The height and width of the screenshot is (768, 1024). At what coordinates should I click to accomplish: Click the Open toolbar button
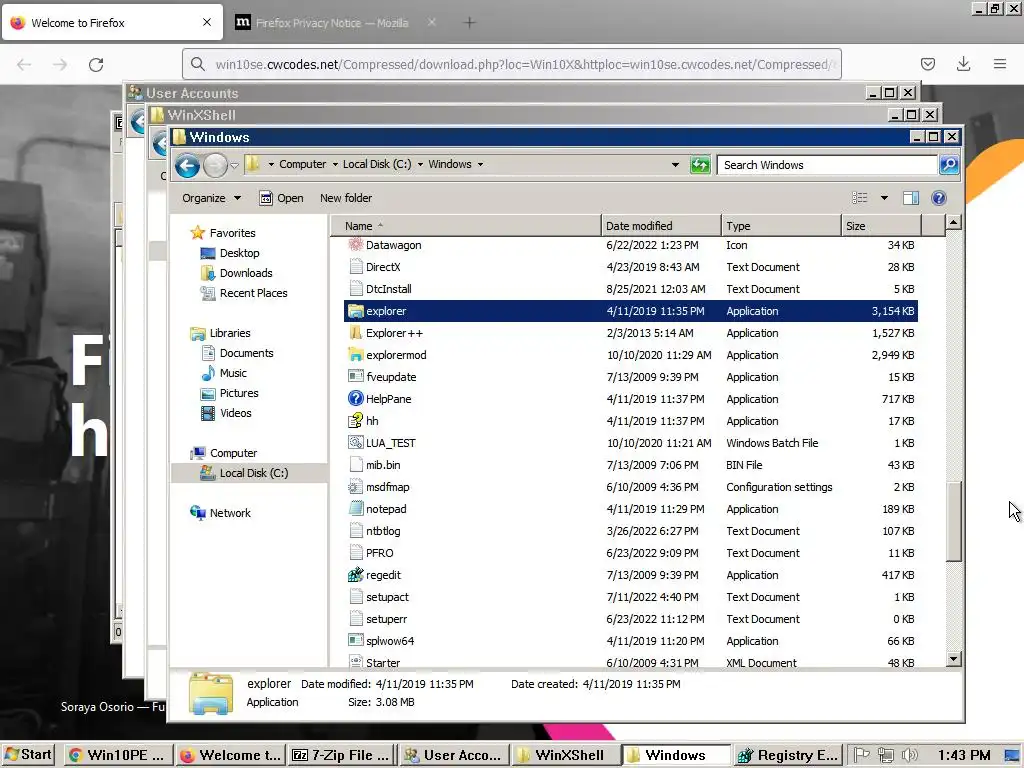click(x=281, y=198)
